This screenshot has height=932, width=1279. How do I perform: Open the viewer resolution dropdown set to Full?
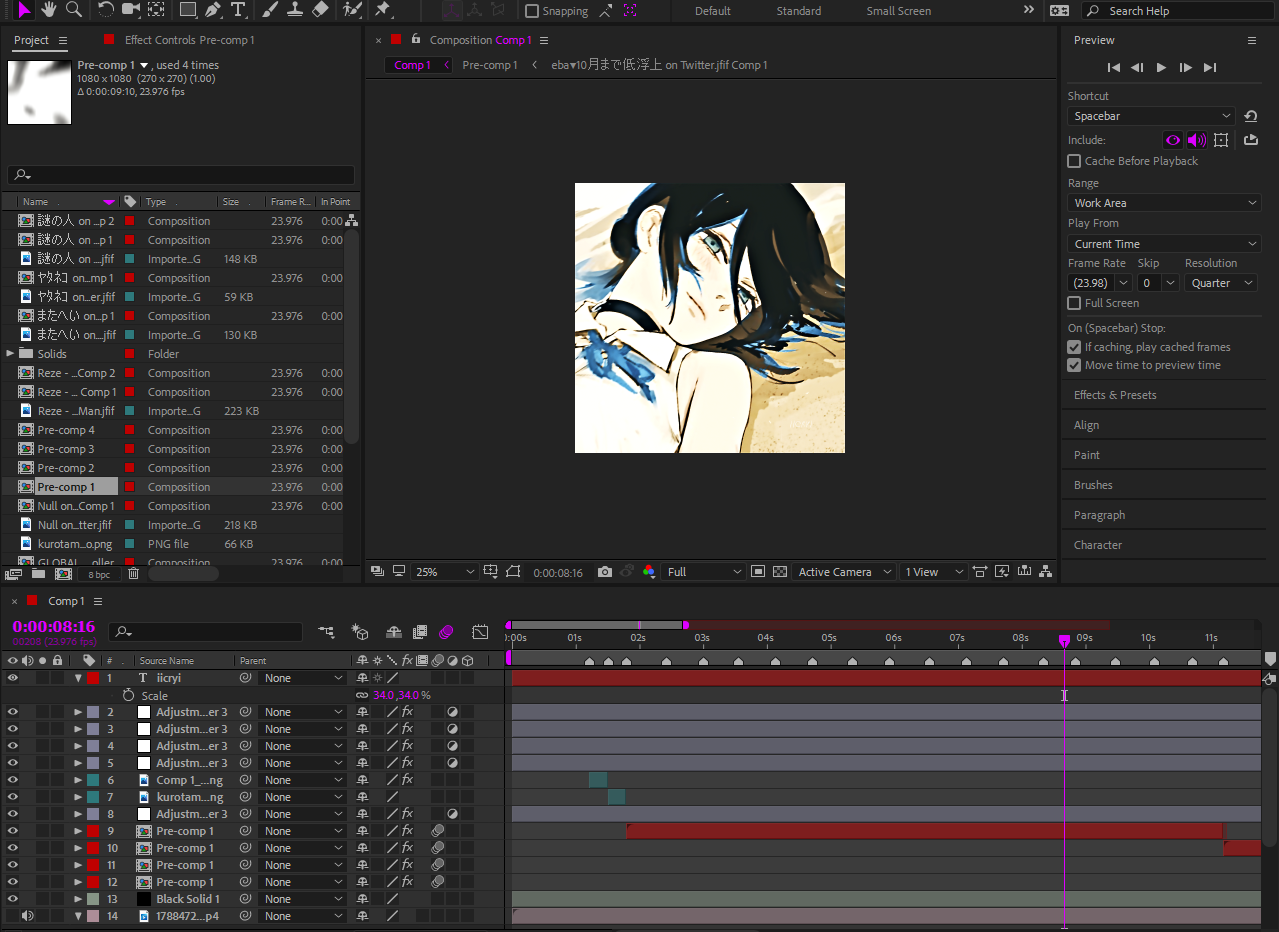pos(705,572)
